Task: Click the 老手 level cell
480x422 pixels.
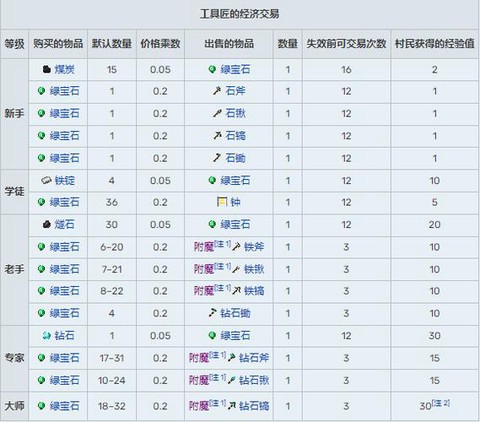Action: [x=14, y=269]
